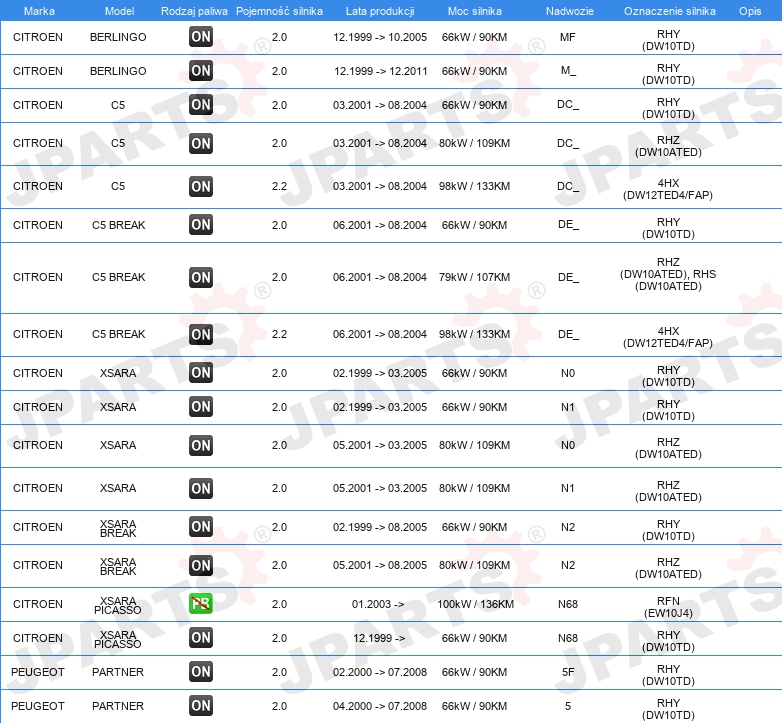Viewport: 782px width, 723px height.
Task: Click ON icon for XSARA N1 66kW row
Action: pyautogui.click(x=201, y=406)
